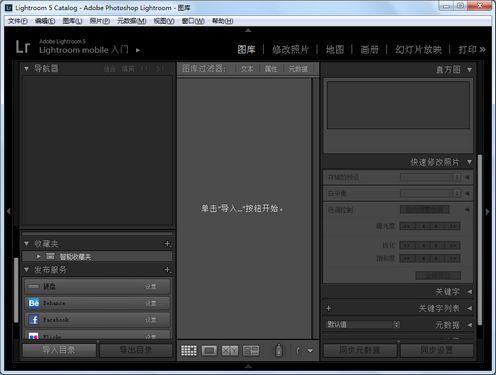Screen dimensions: 496x375
Task: Switch to 幻灯片放映 Slideshow module
Action: click(x=418, y=50)
